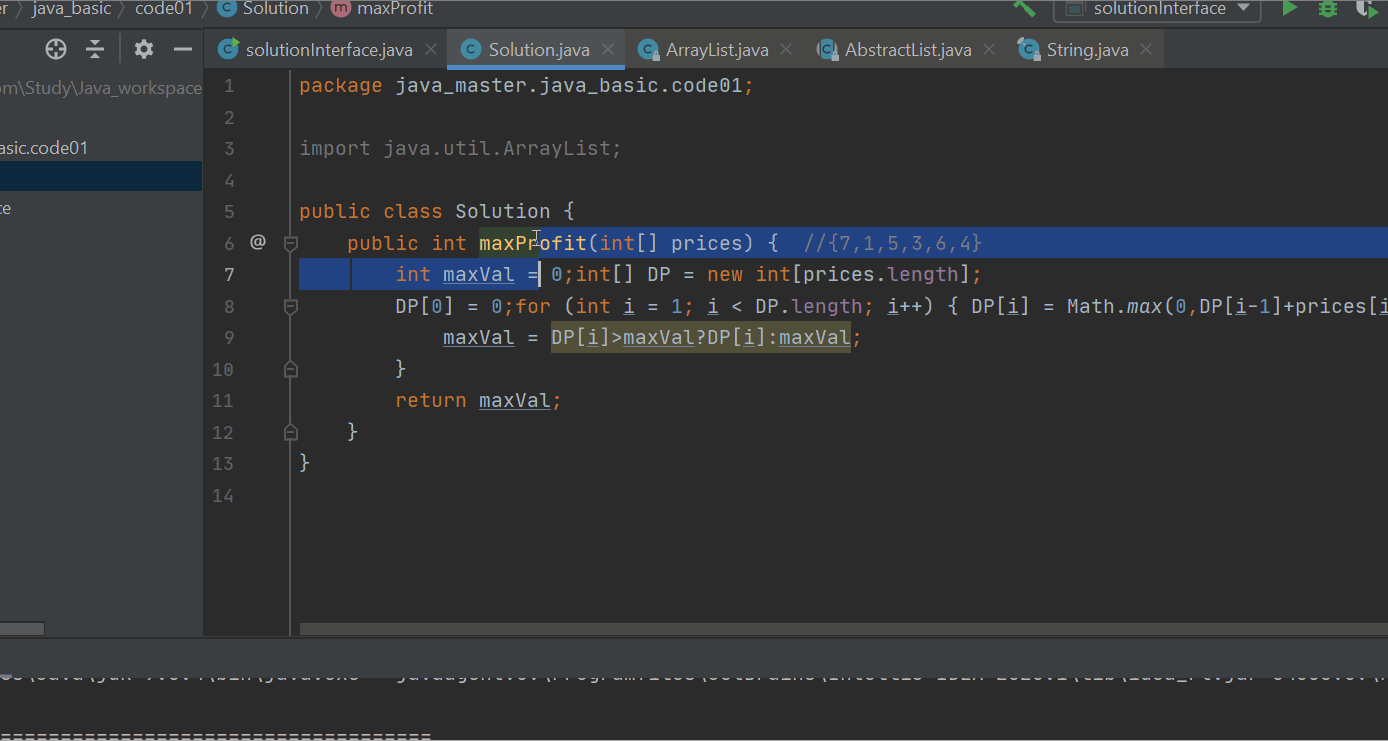Click the editor horizontal scrollbar thumb
The height and width of the screenshot is (741, 1388).
[844, 629]
